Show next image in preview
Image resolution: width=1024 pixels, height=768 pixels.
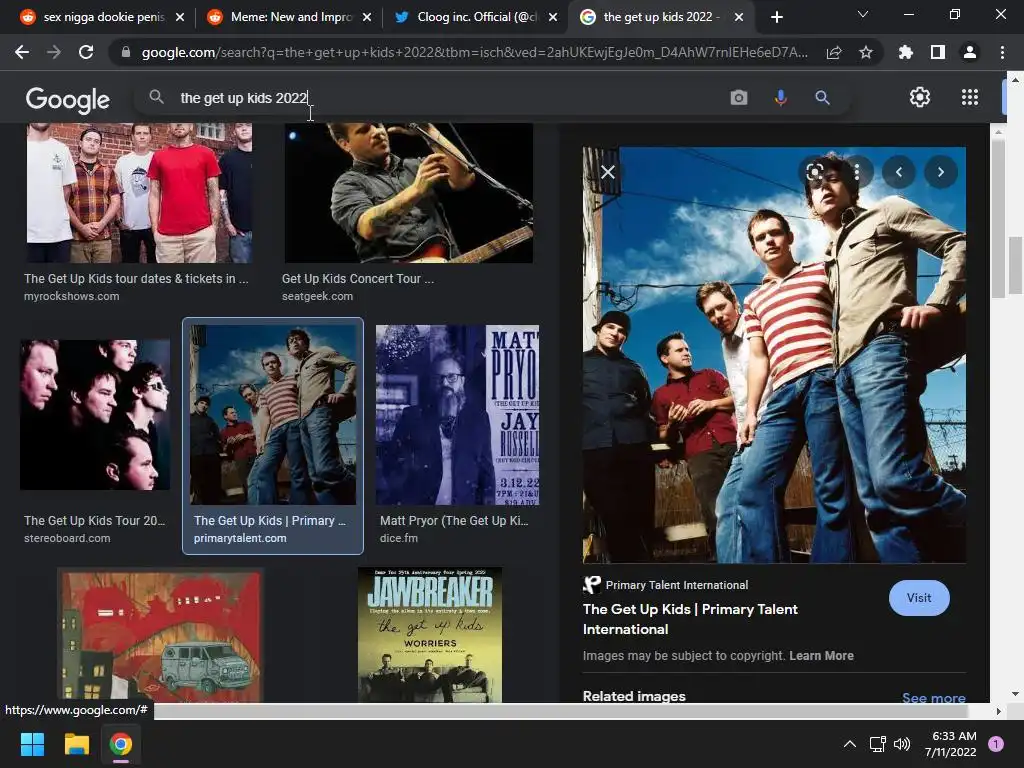pyautogui.click(x=940, y=172)
